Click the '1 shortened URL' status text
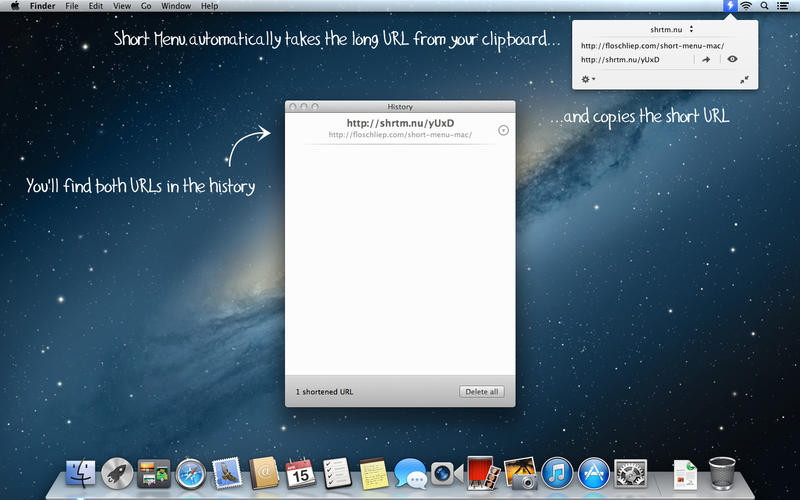The image size is (800, 500). point(324,392)
